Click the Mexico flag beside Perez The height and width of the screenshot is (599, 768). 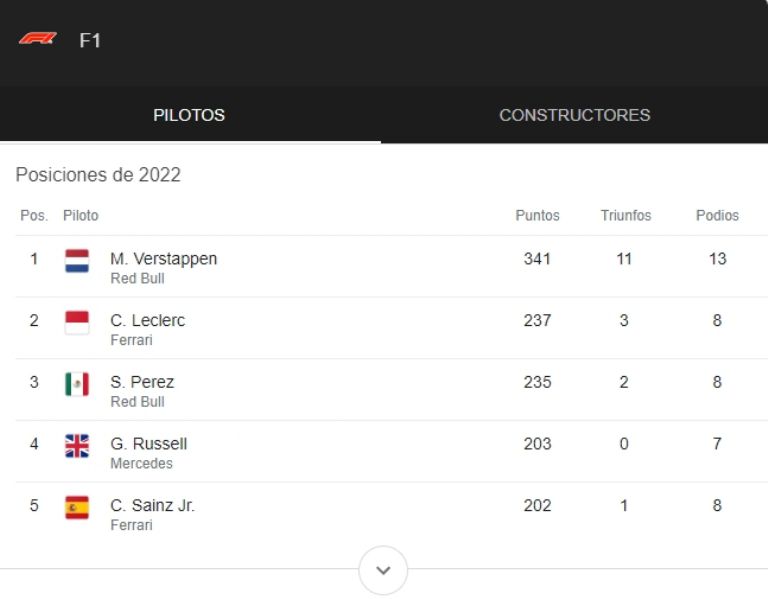(x=77, y=384)
